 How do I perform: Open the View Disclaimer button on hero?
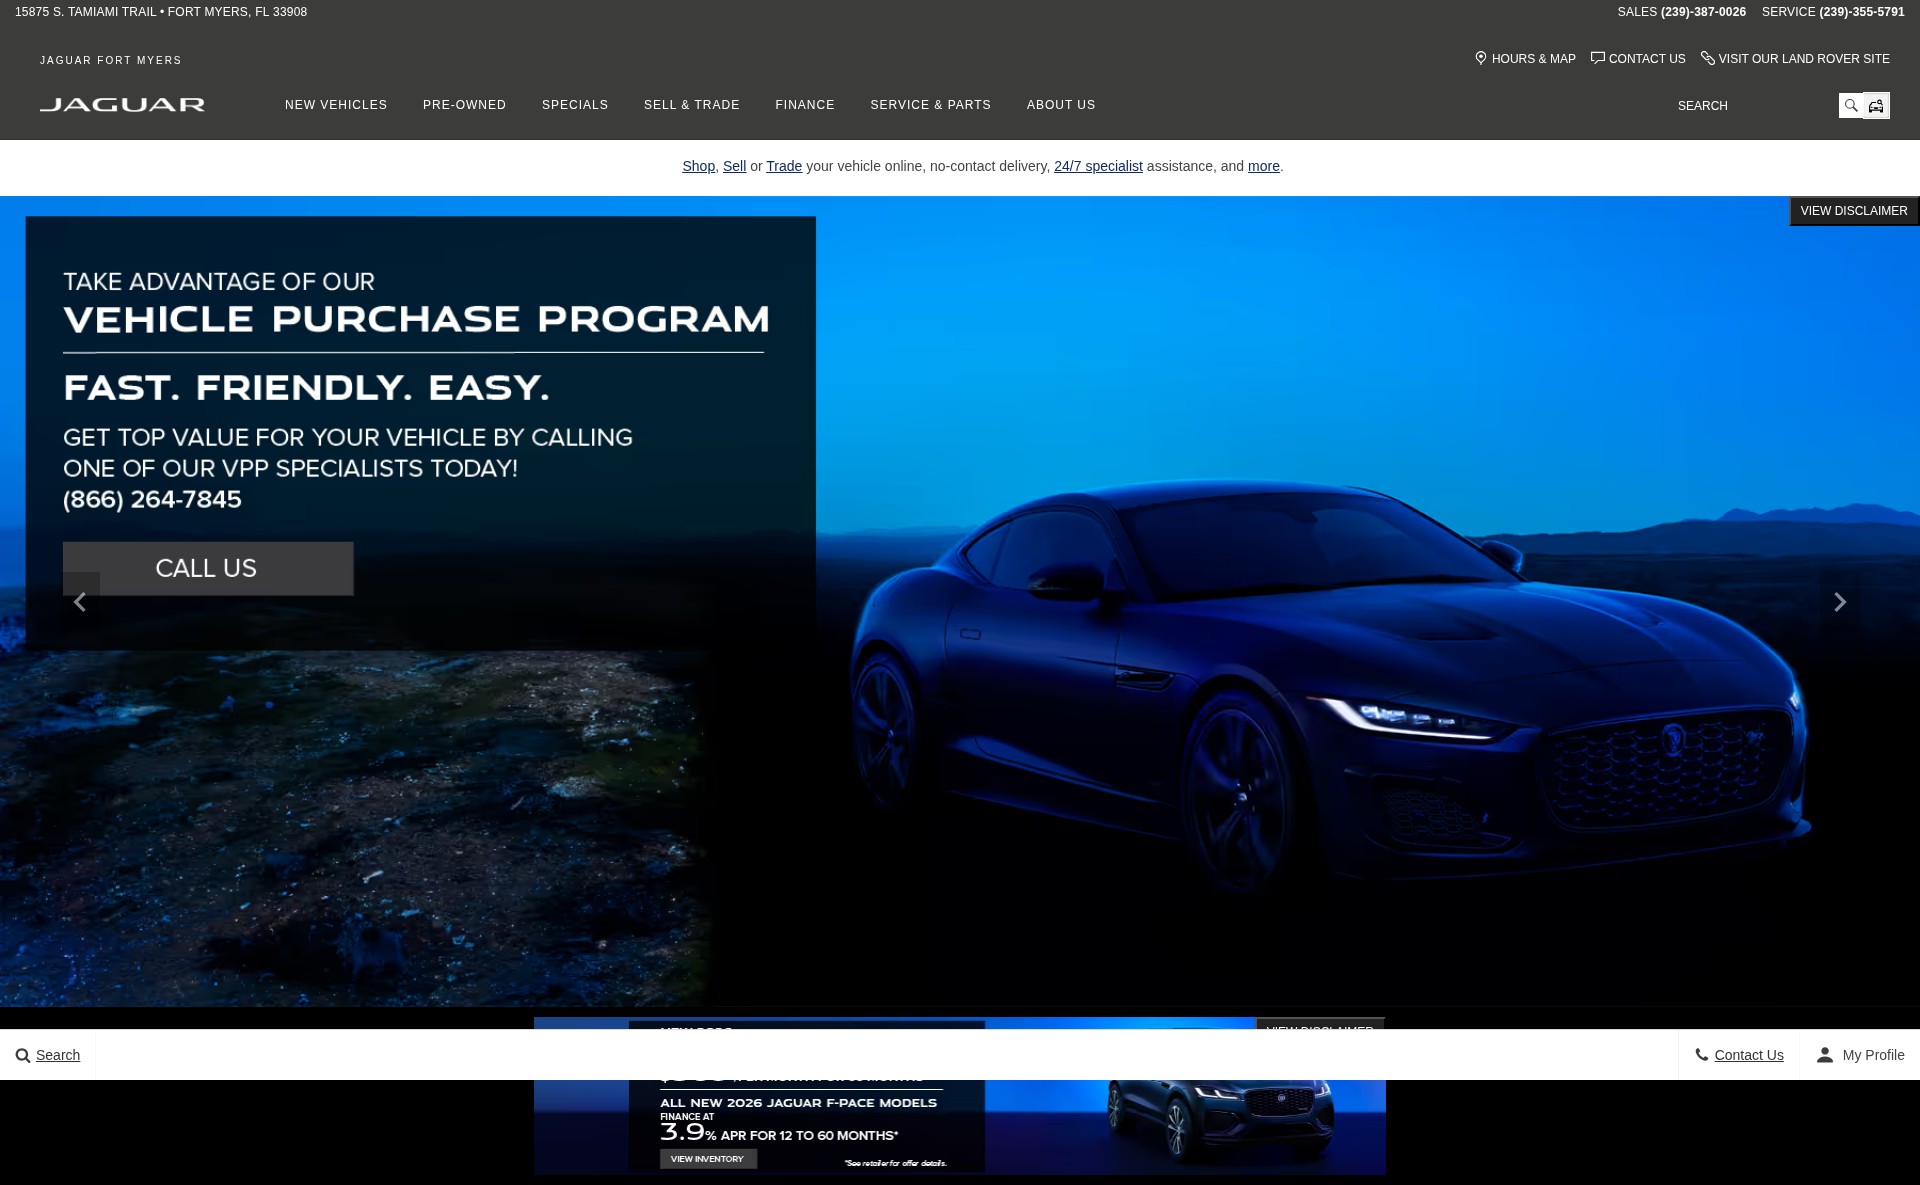tap(1854, 211)
